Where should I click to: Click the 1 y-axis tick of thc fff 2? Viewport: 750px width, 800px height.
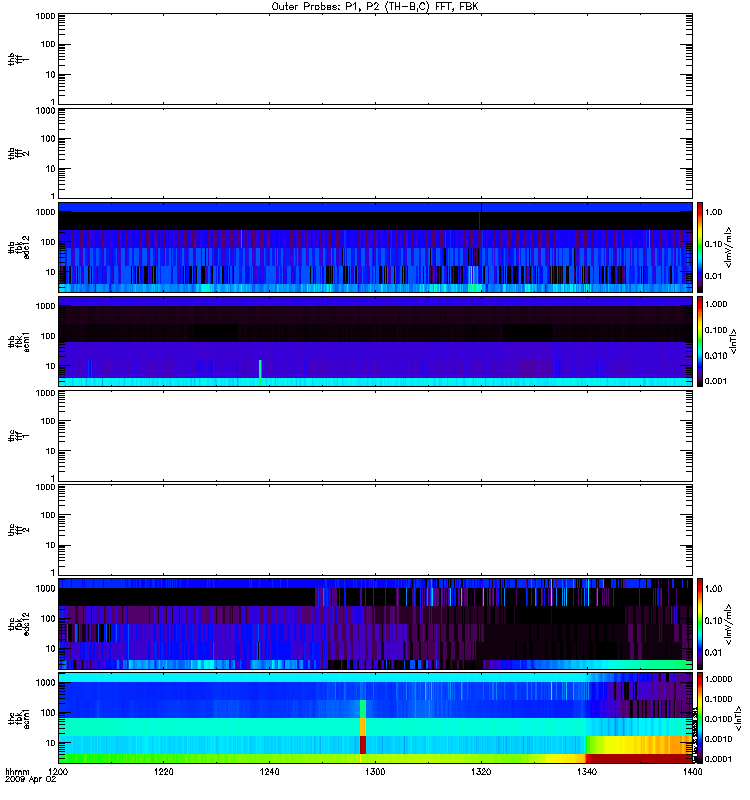pos(53,572)
